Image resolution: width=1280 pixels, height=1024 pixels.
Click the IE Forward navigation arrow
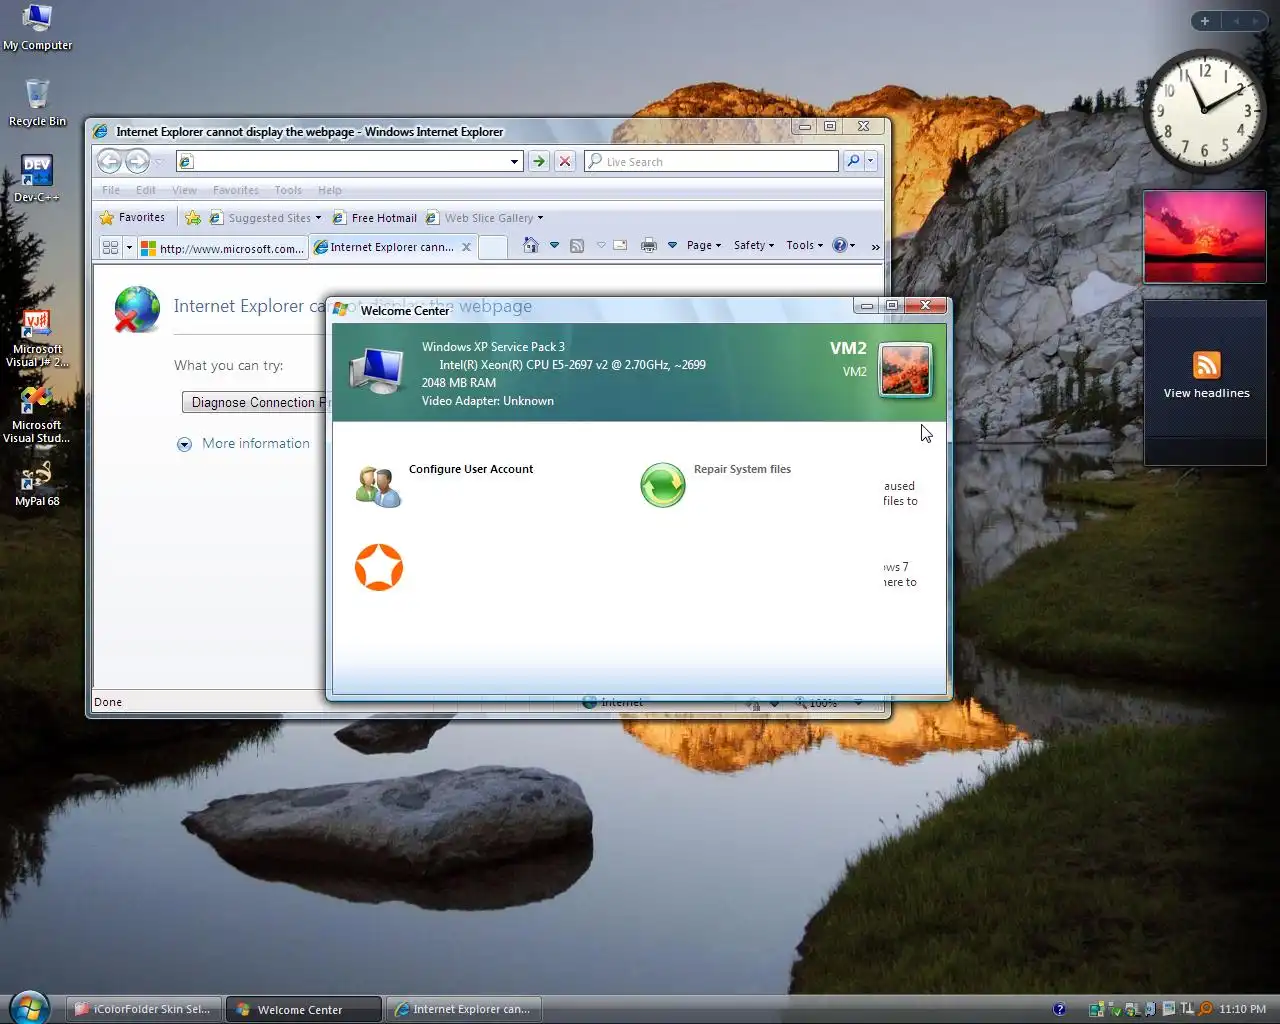point(138,161)
